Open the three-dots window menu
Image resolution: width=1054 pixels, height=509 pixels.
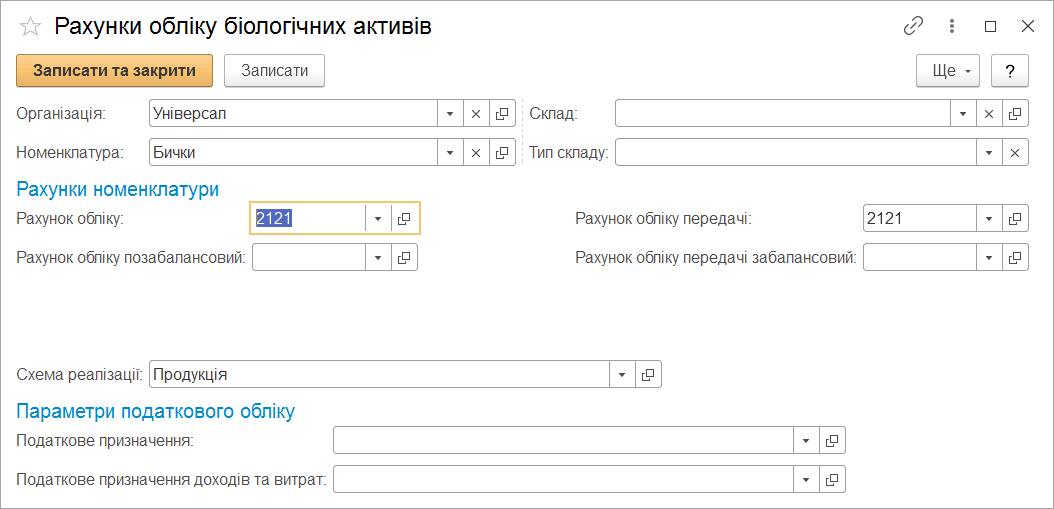point(951,26)
